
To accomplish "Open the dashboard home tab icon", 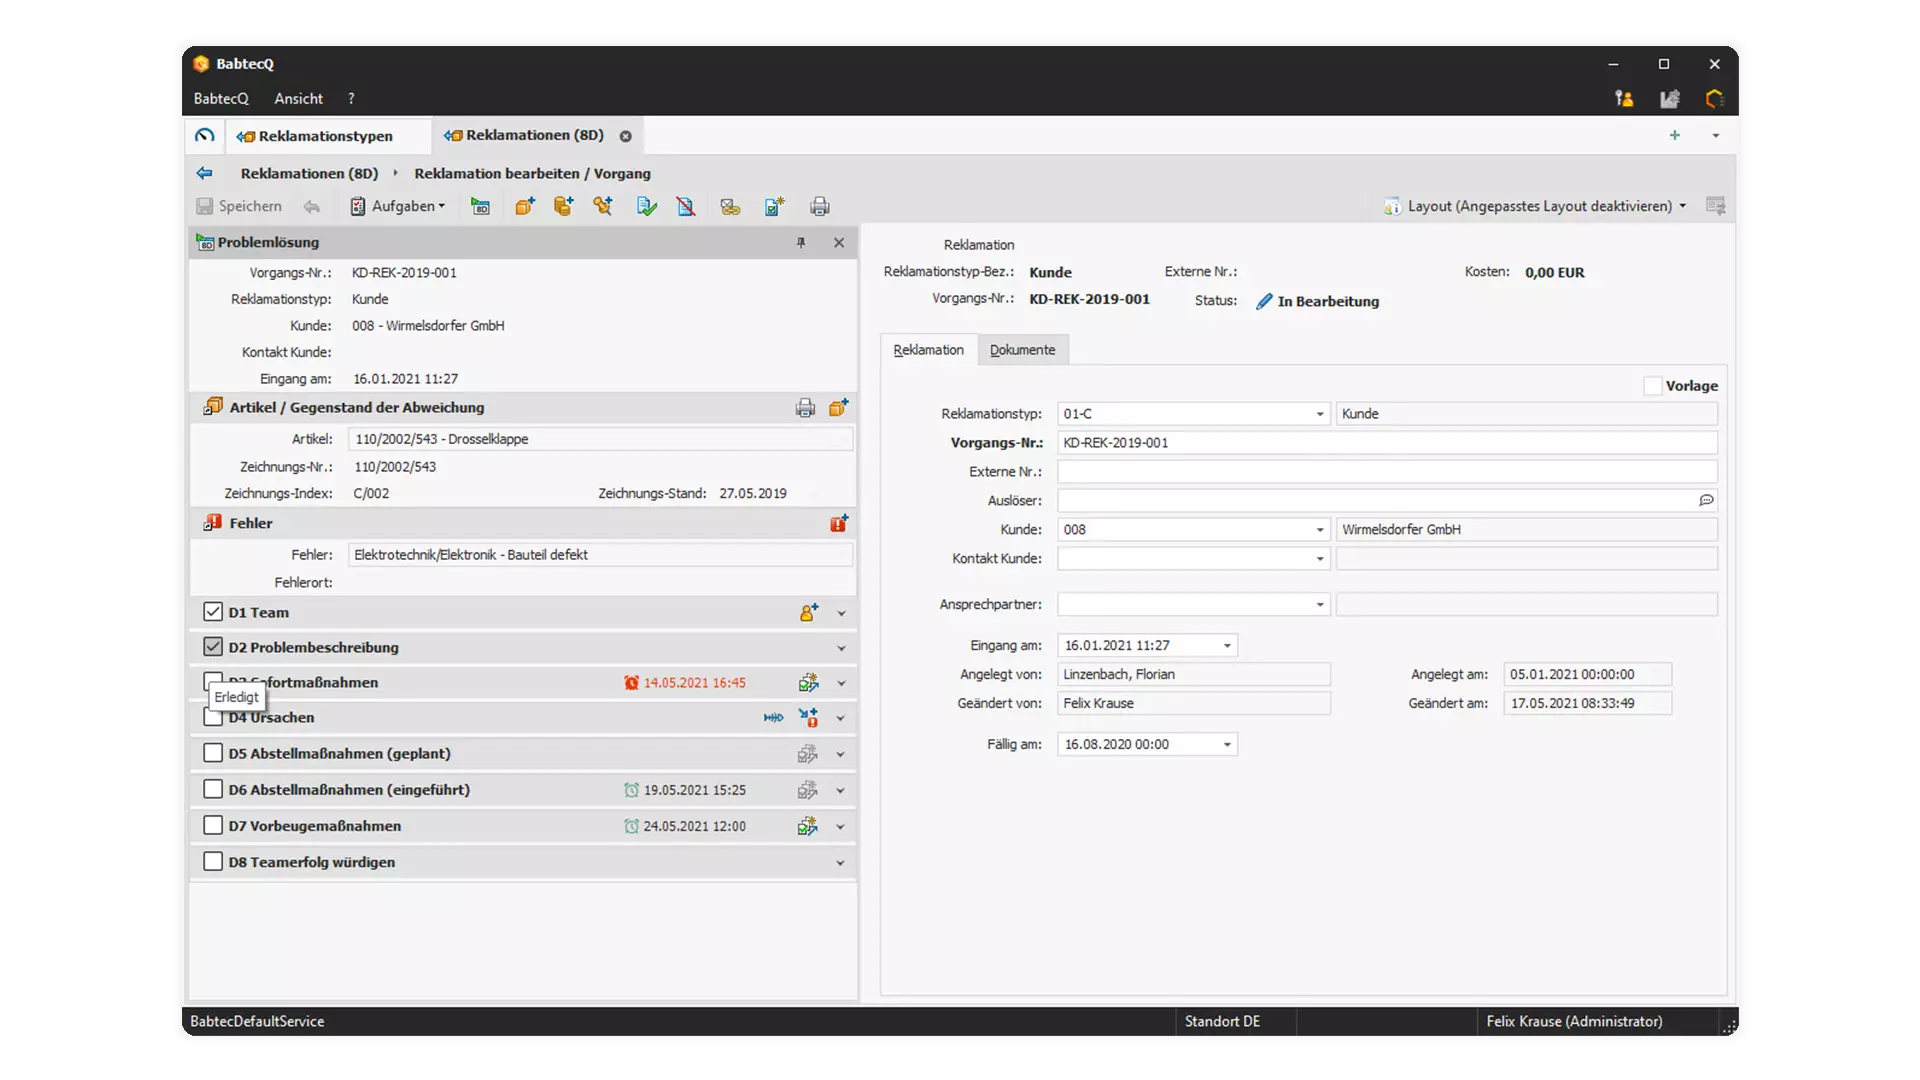I will 205,135.
